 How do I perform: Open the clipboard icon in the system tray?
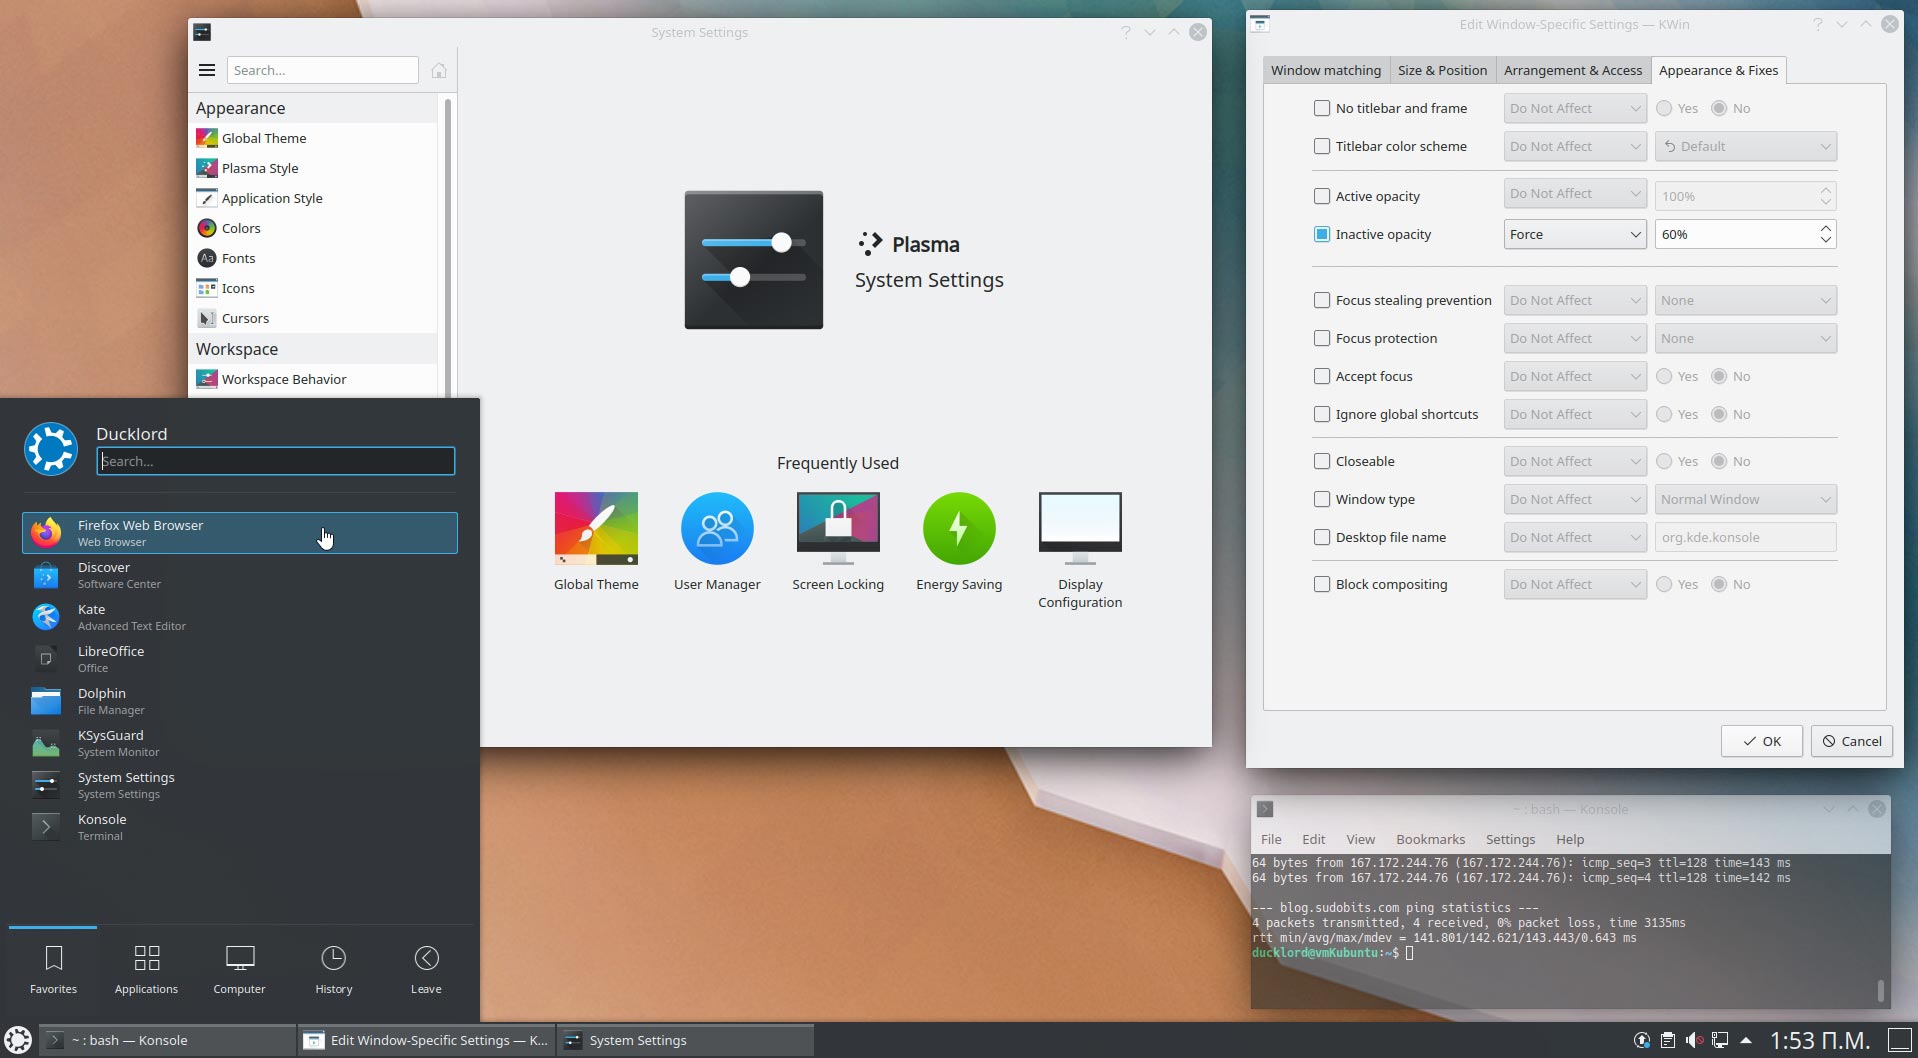click(1666, 1040)
